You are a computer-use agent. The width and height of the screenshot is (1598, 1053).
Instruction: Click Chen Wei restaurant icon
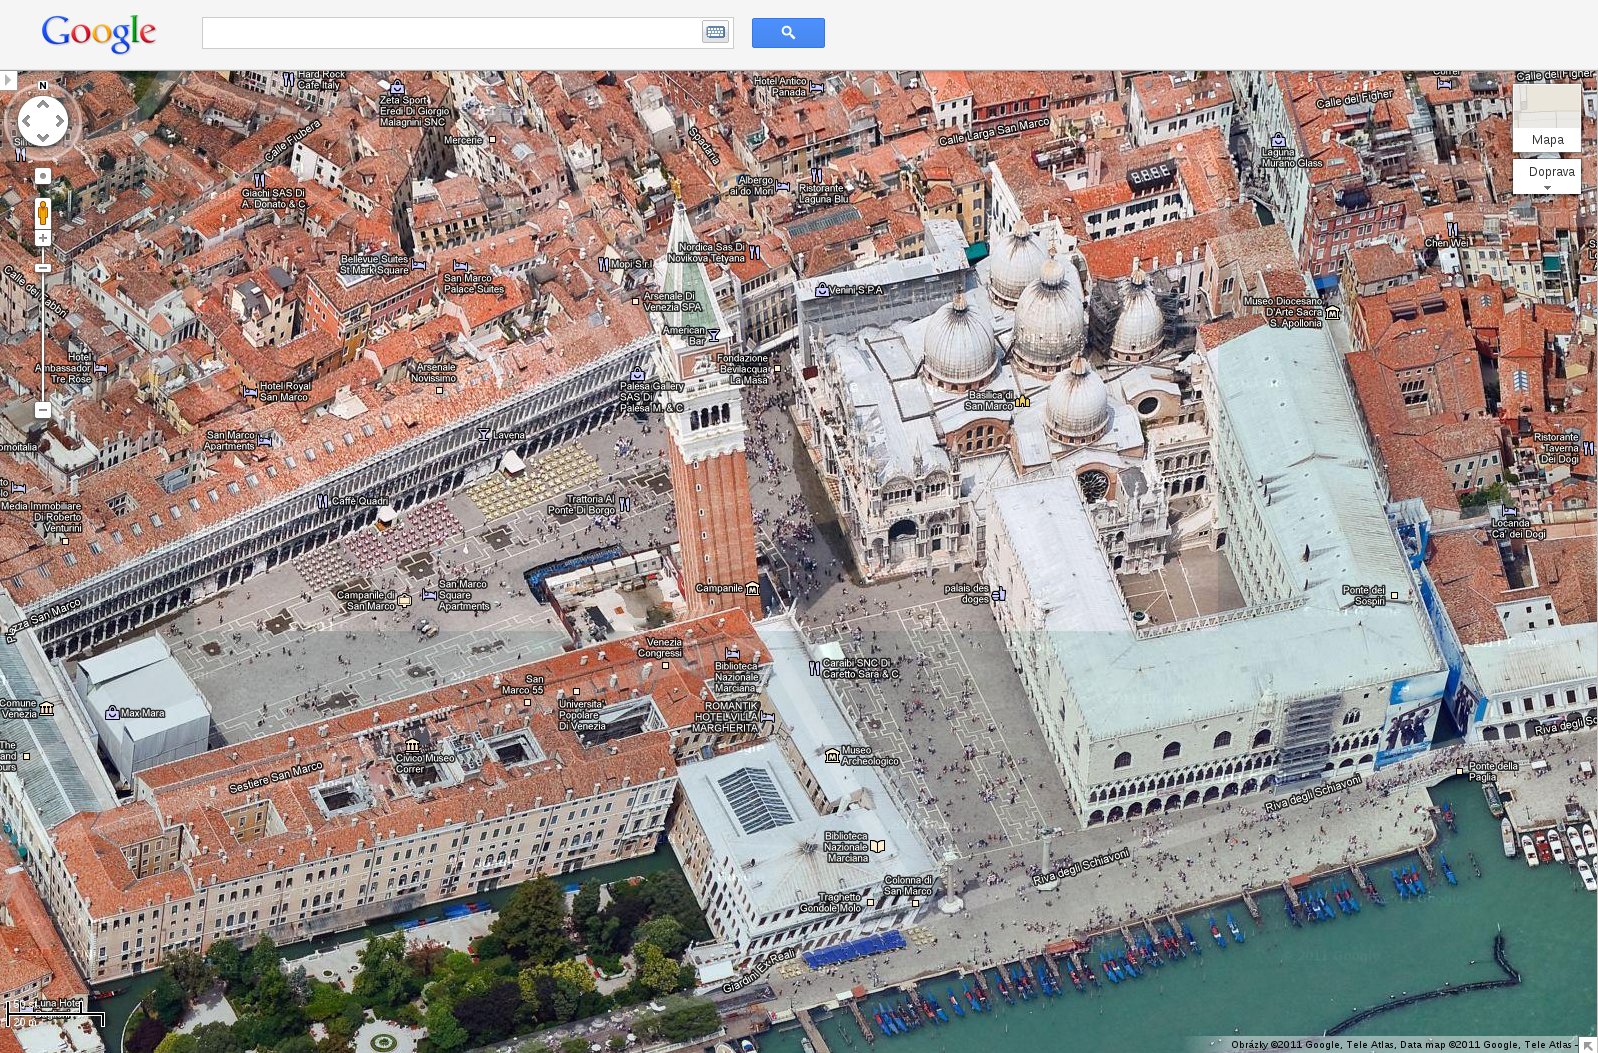[x=1452, y=230]
